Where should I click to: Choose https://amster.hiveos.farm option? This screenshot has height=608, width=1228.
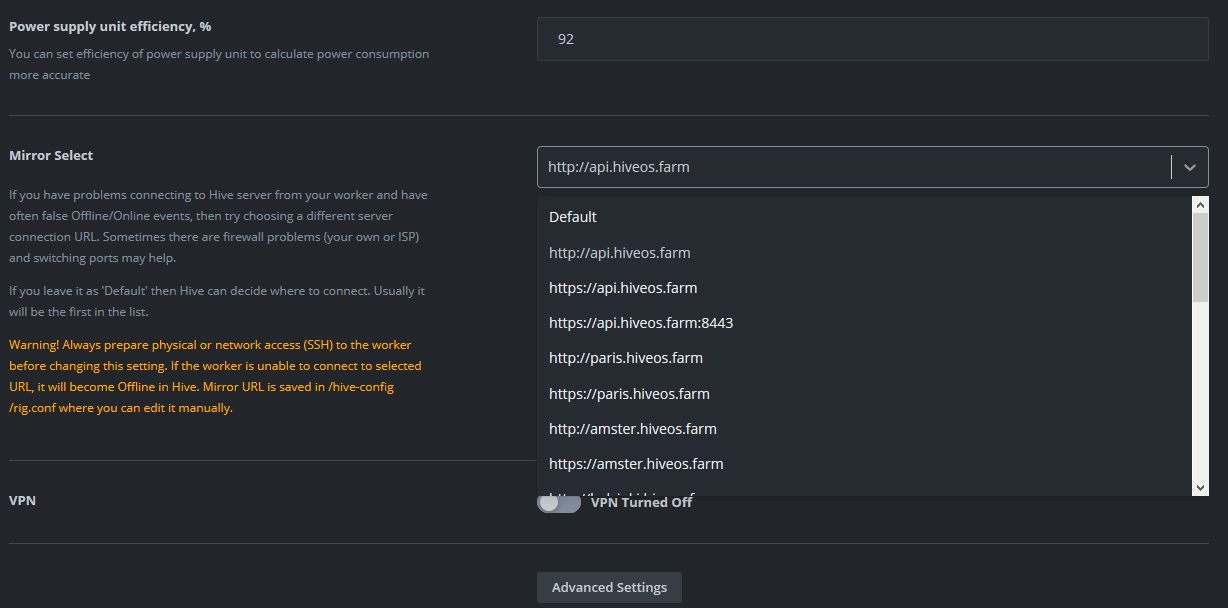click(636, 464)
